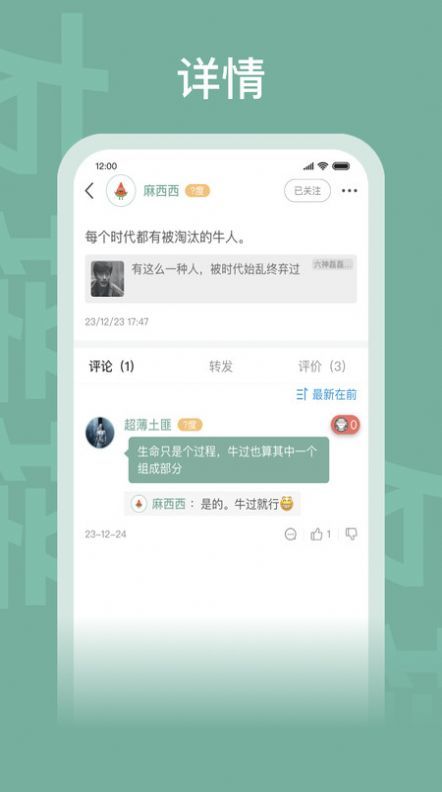Tap the level badge next to 麻西西
Screen dimensions: 442x792
pyautogui.click(x=197, y=191)
